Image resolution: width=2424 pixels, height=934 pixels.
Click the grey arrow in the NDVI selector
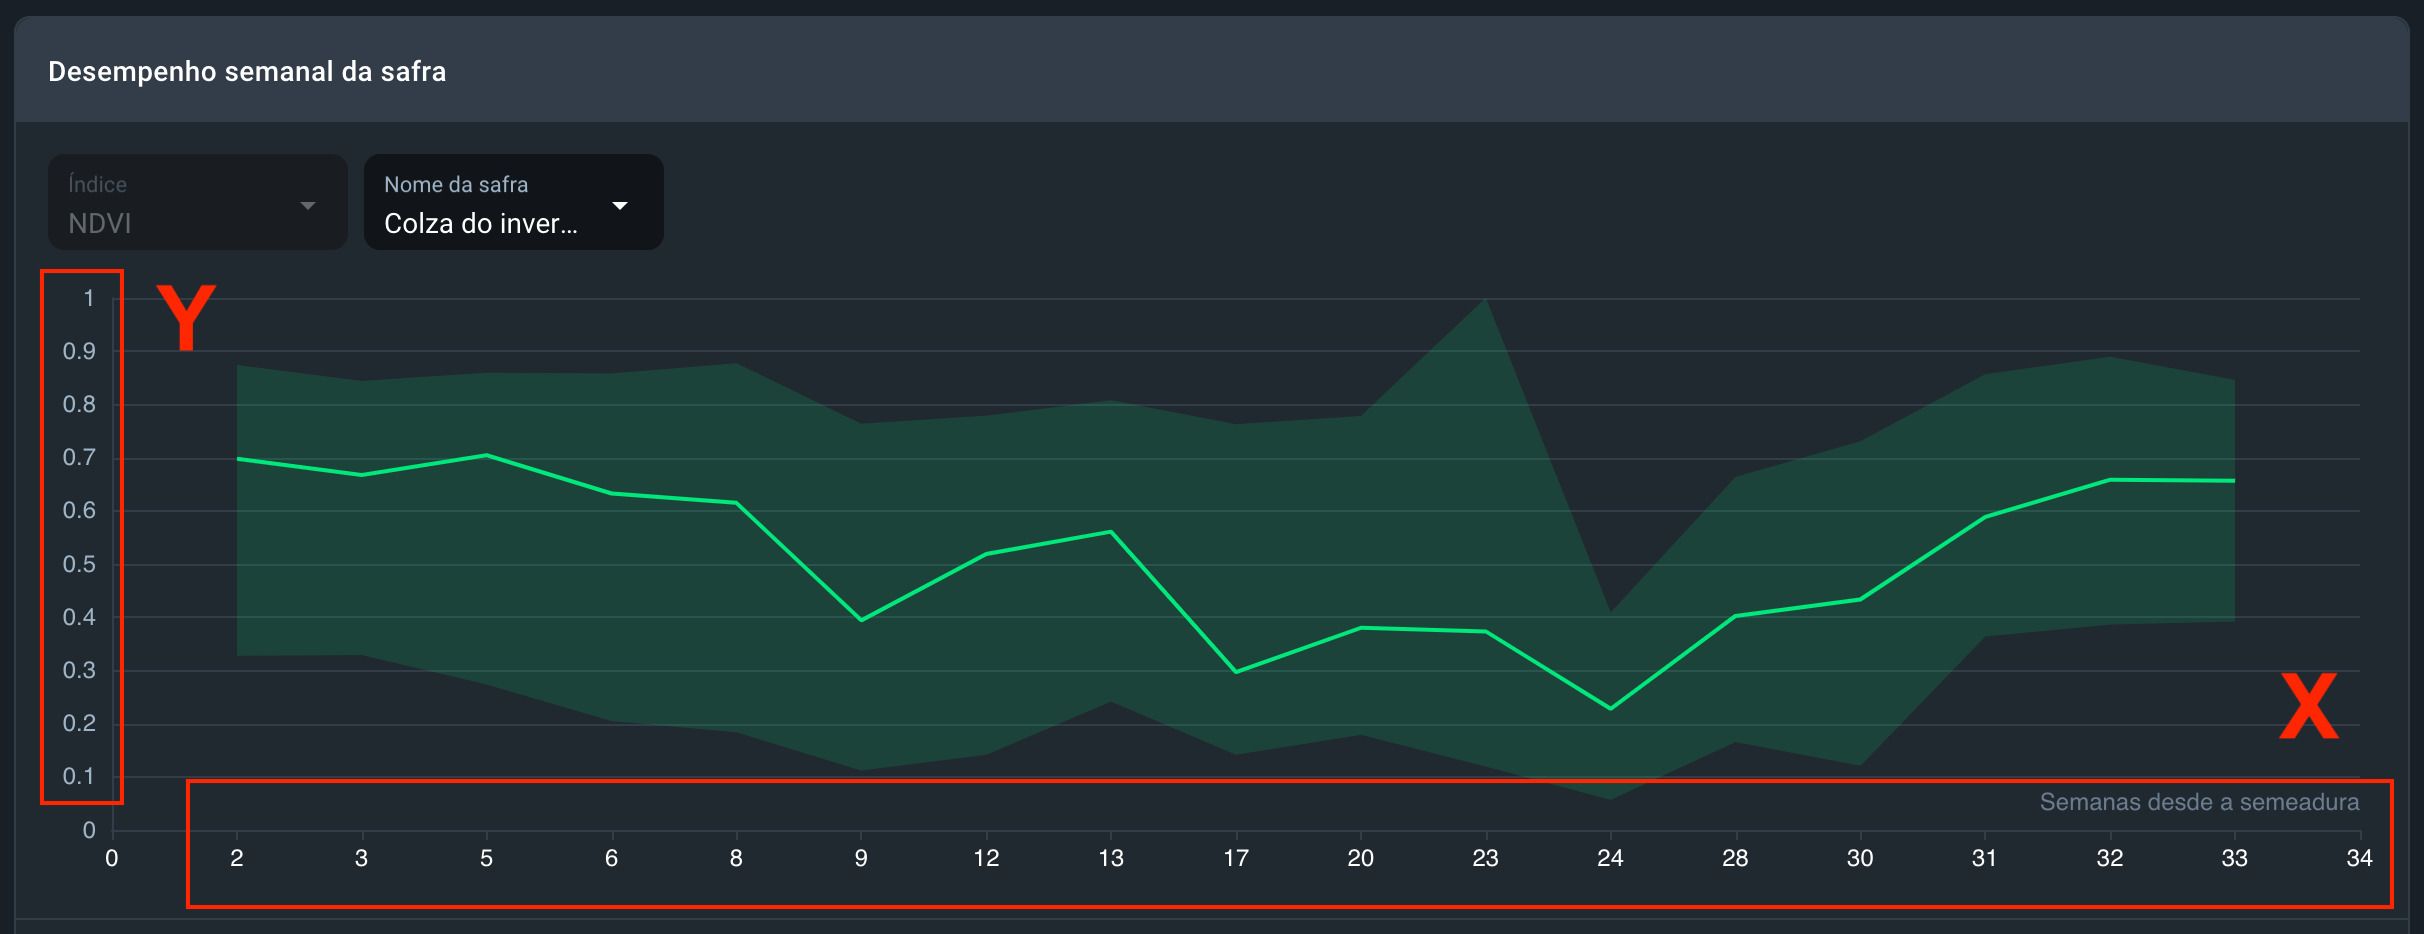point(308,205)
